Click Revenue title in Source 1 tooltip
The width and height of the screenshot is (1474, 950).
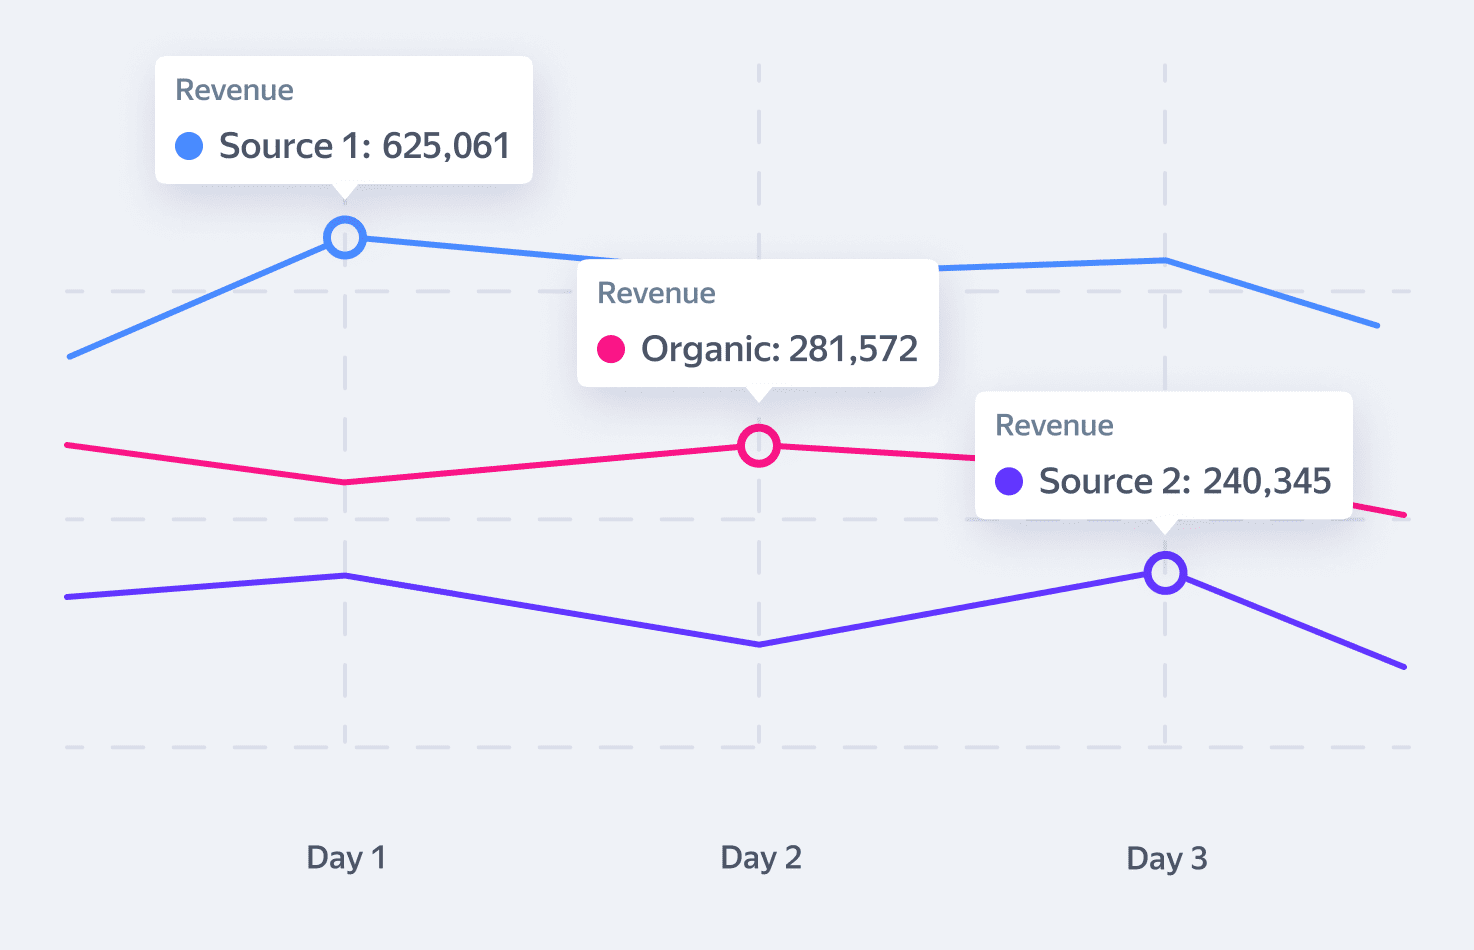click(234, 90)
